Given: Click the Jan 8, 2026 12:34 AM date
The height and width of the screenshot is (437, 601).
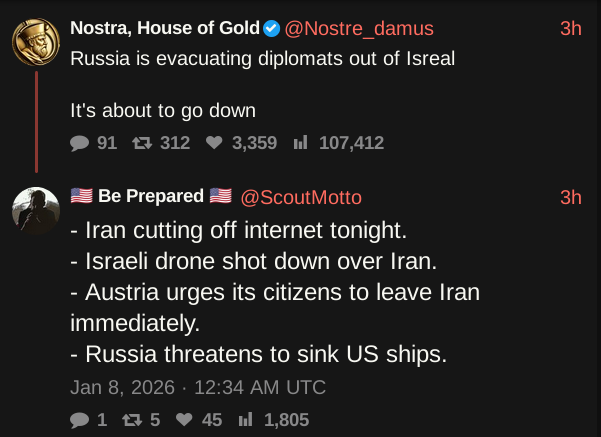Looking at the screenshot, I should click(198, 387).
